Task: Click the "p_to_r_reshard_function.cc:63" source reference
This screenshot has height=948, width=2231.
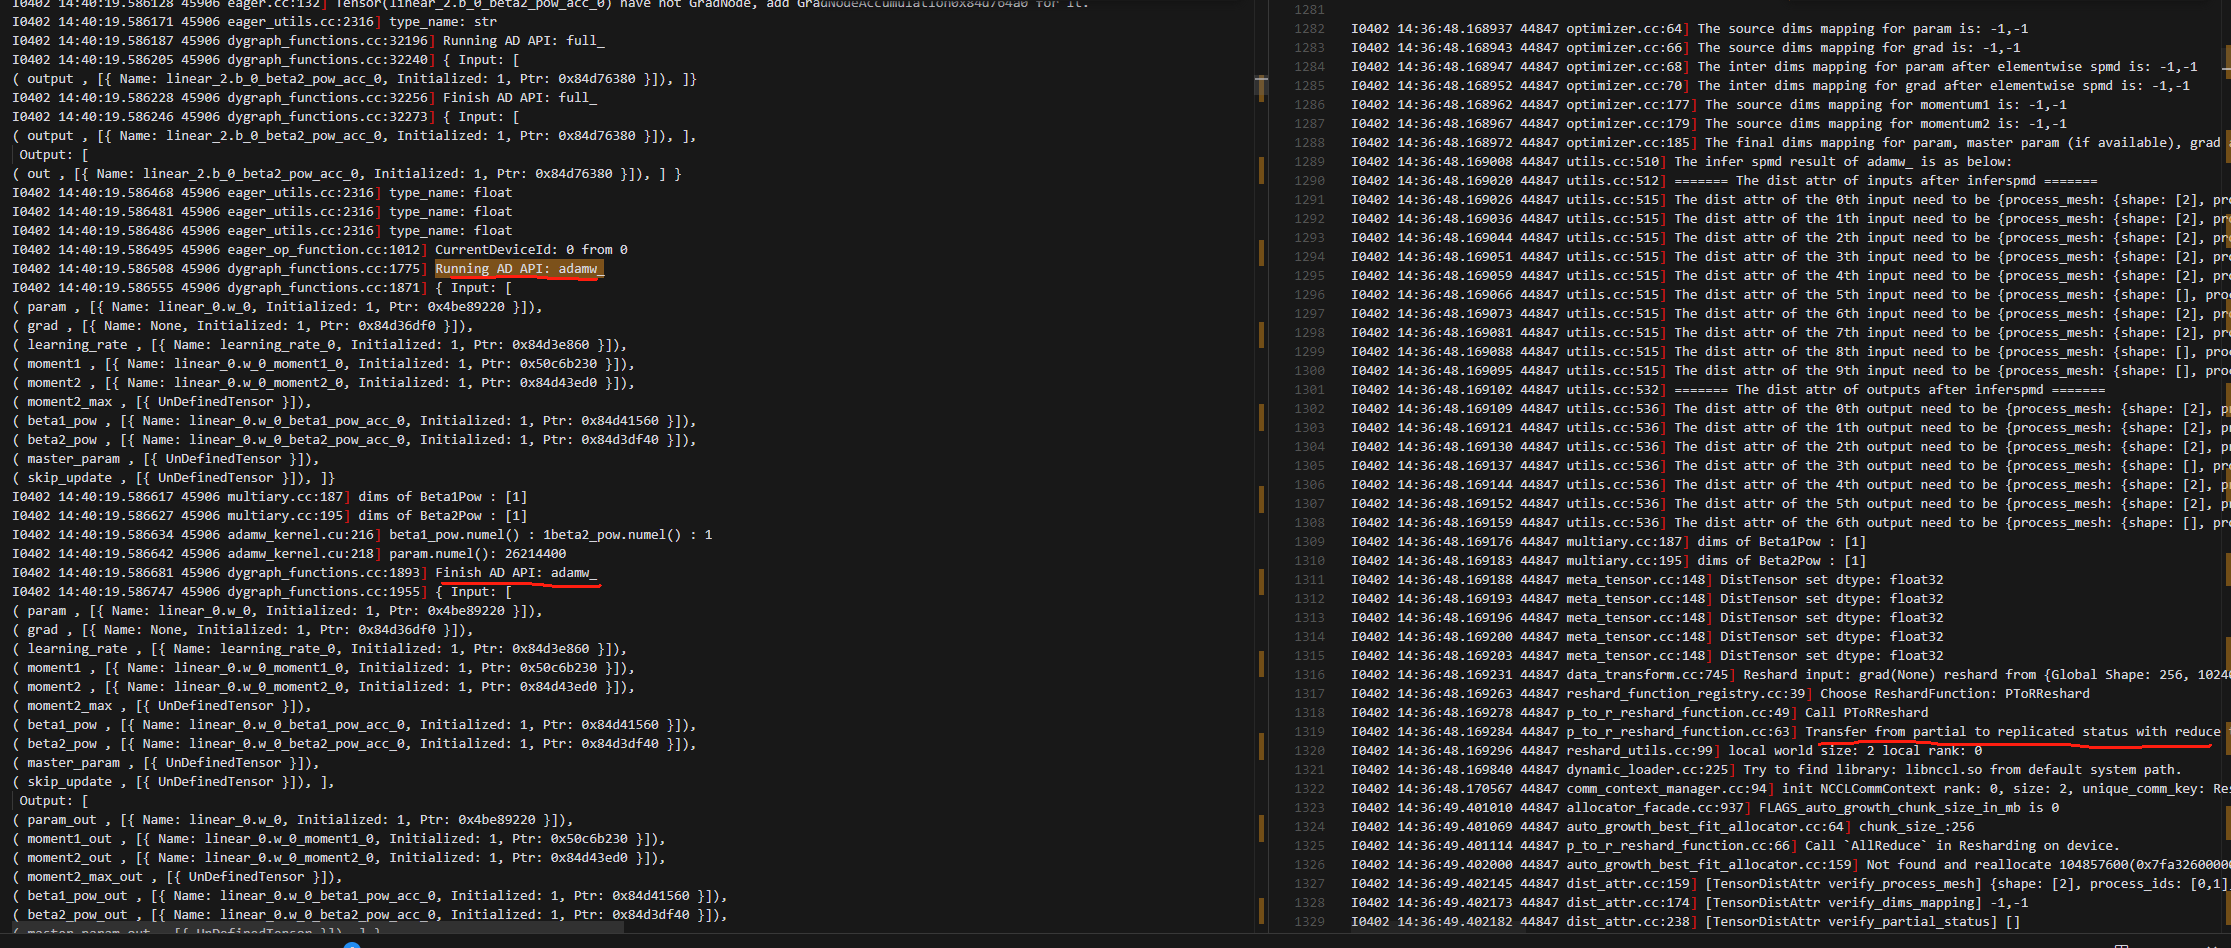Action: coord(1677,732)
